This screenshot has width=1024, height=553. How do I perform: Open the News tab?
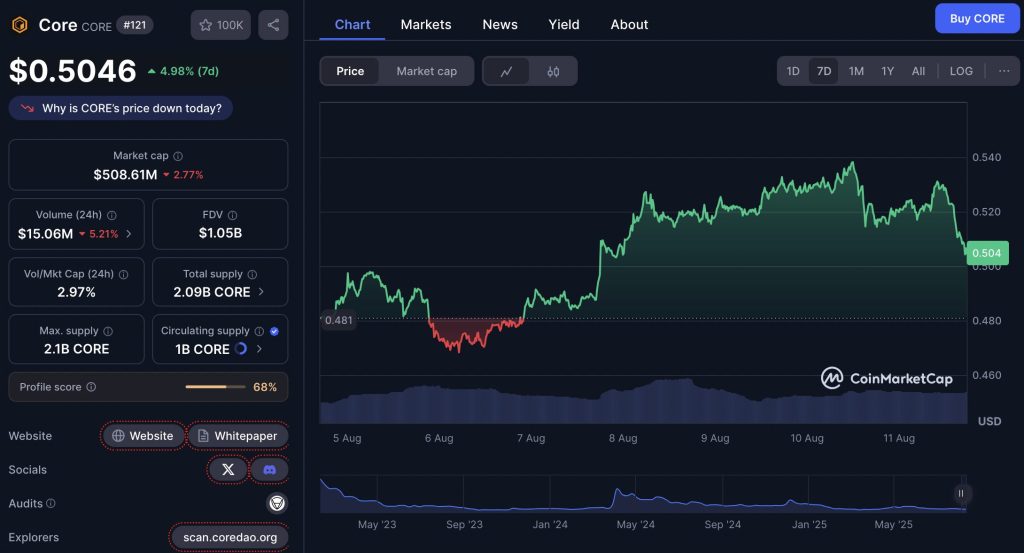500,25
